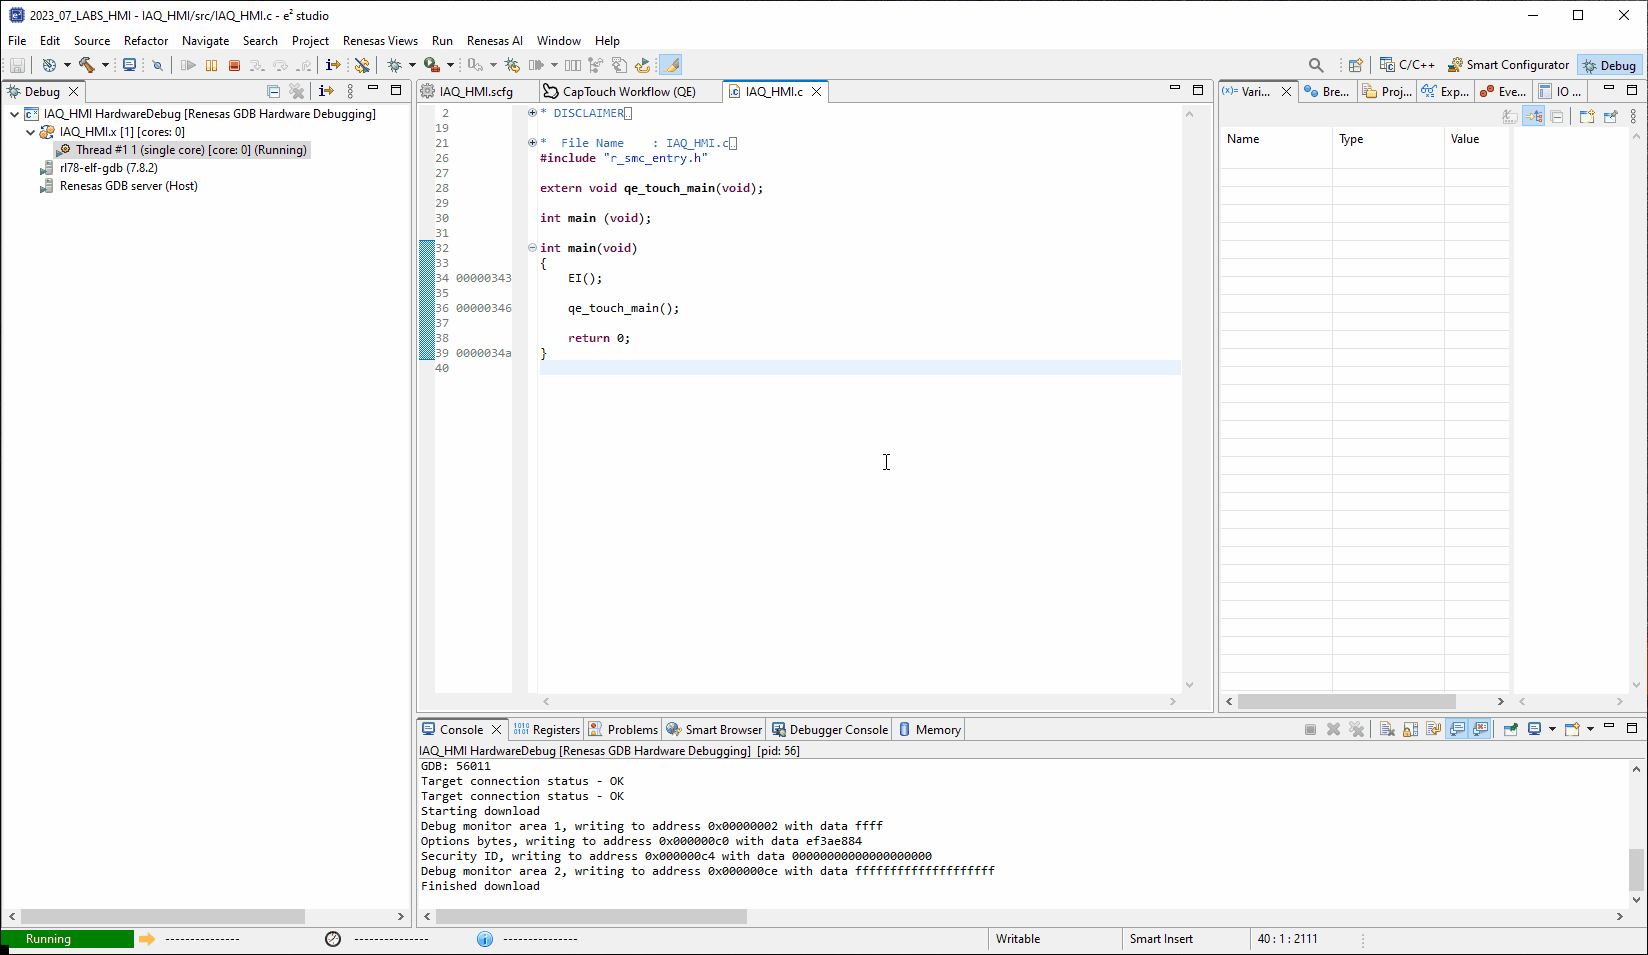The height and width of the screenshot is (955, 1648).
Task: Click the Open Perspective icon
Action: click(x=1355, y=65)
